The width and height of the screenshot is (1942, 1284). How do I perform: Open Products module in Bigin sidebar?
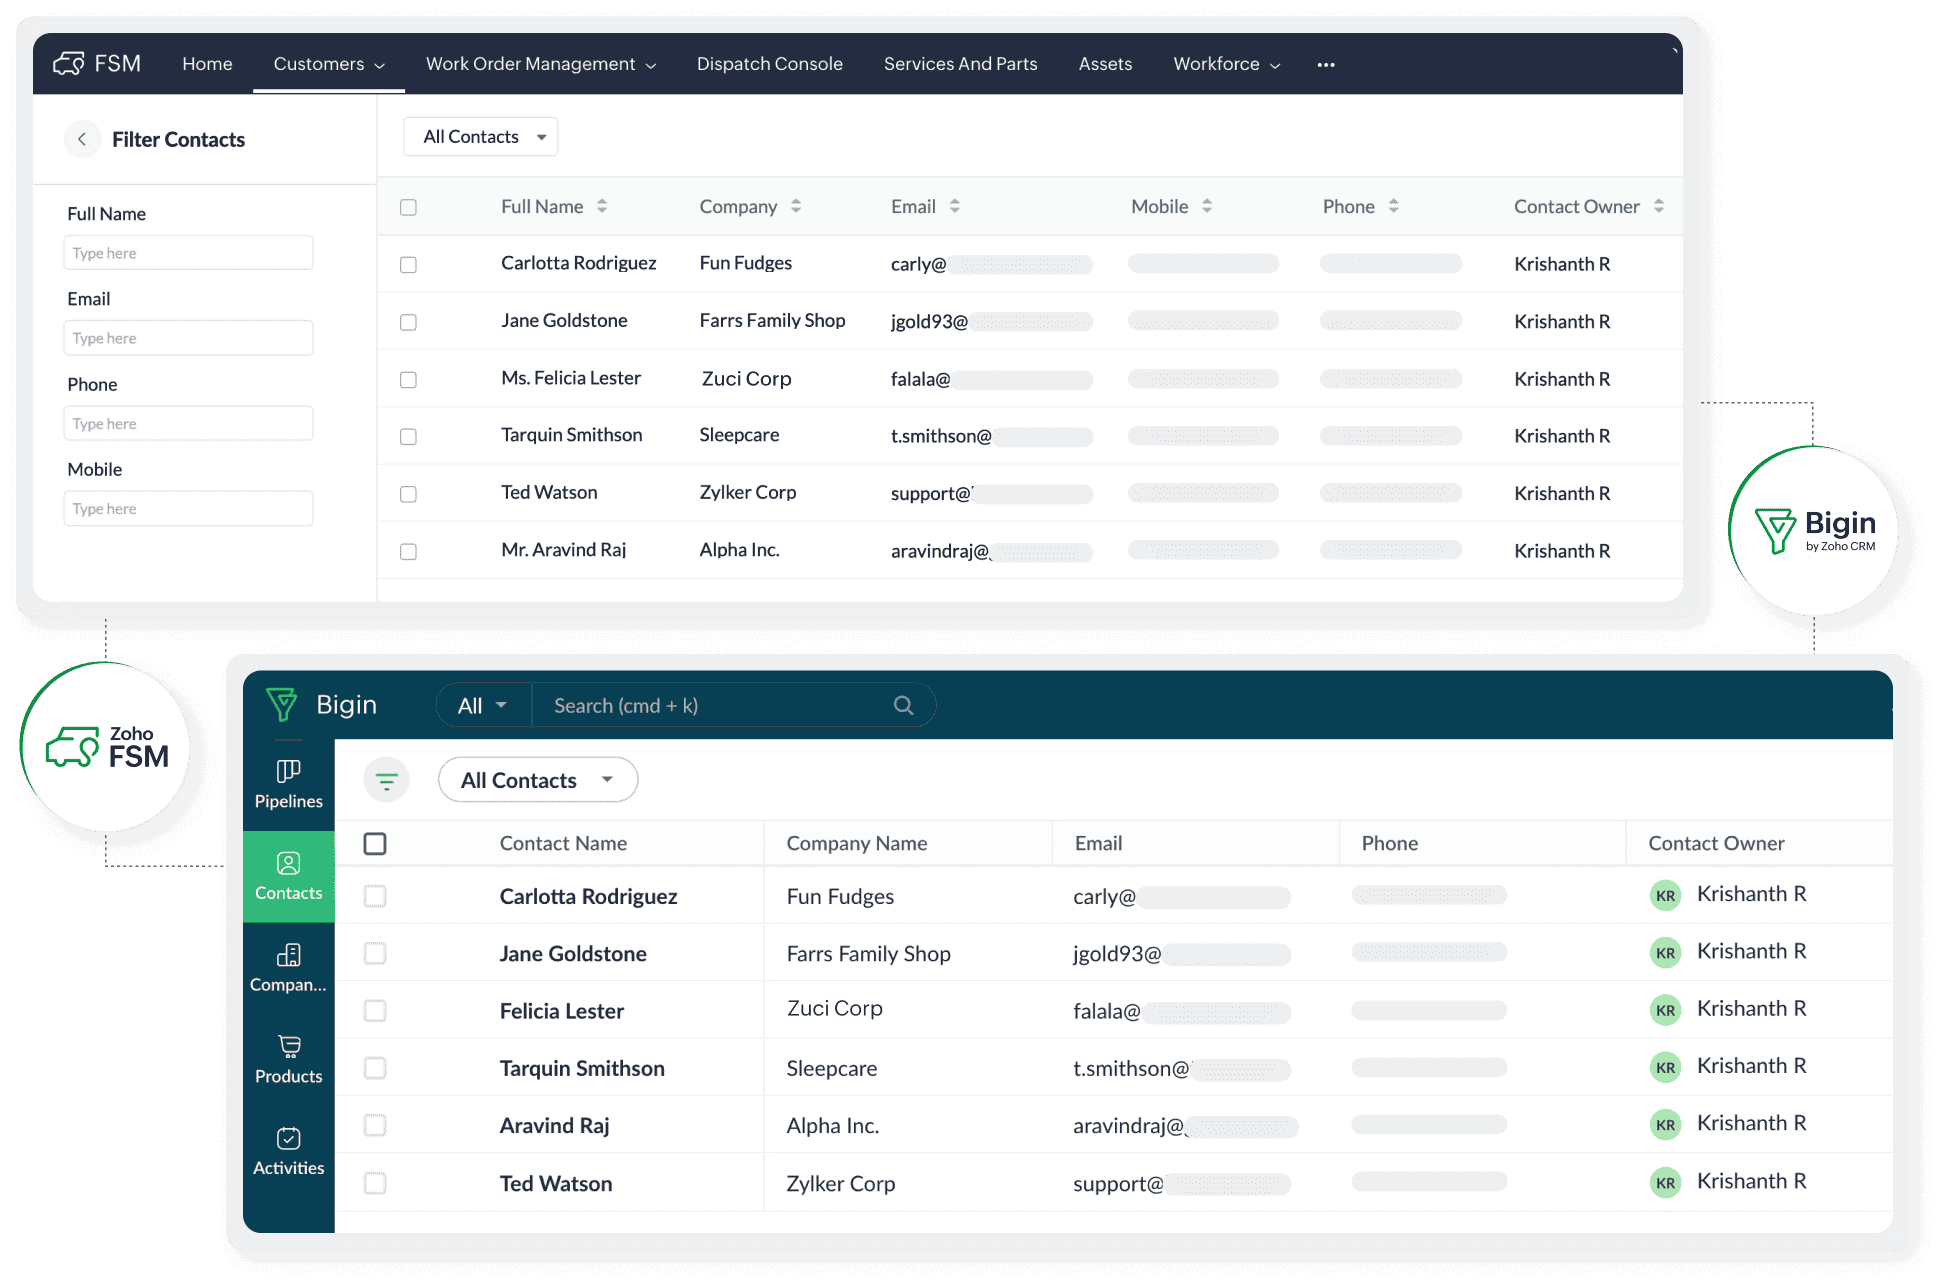(x=288, y=1059)
